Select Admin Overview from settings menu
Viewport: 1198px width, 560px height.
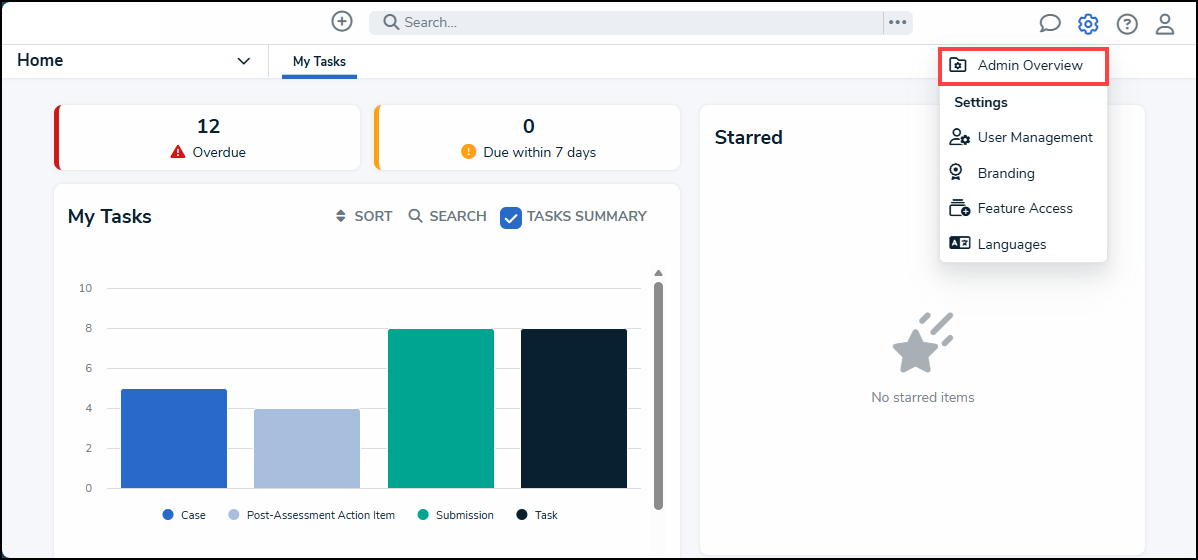[1023, 65]
